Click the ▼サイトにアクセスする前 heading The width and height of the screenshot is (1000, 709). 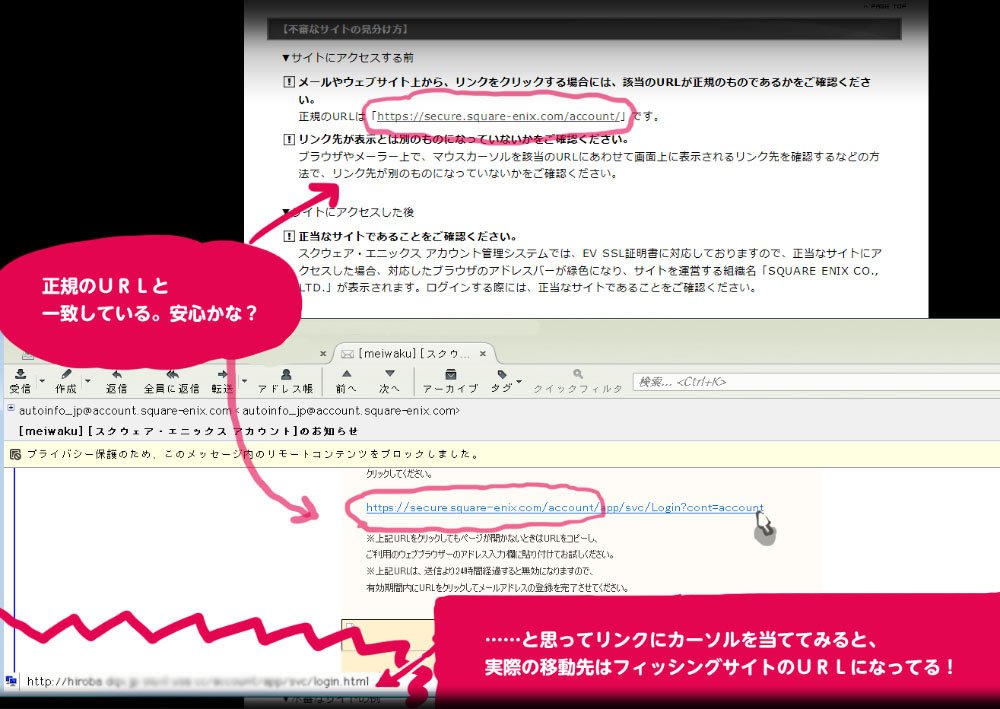point(348,57)
